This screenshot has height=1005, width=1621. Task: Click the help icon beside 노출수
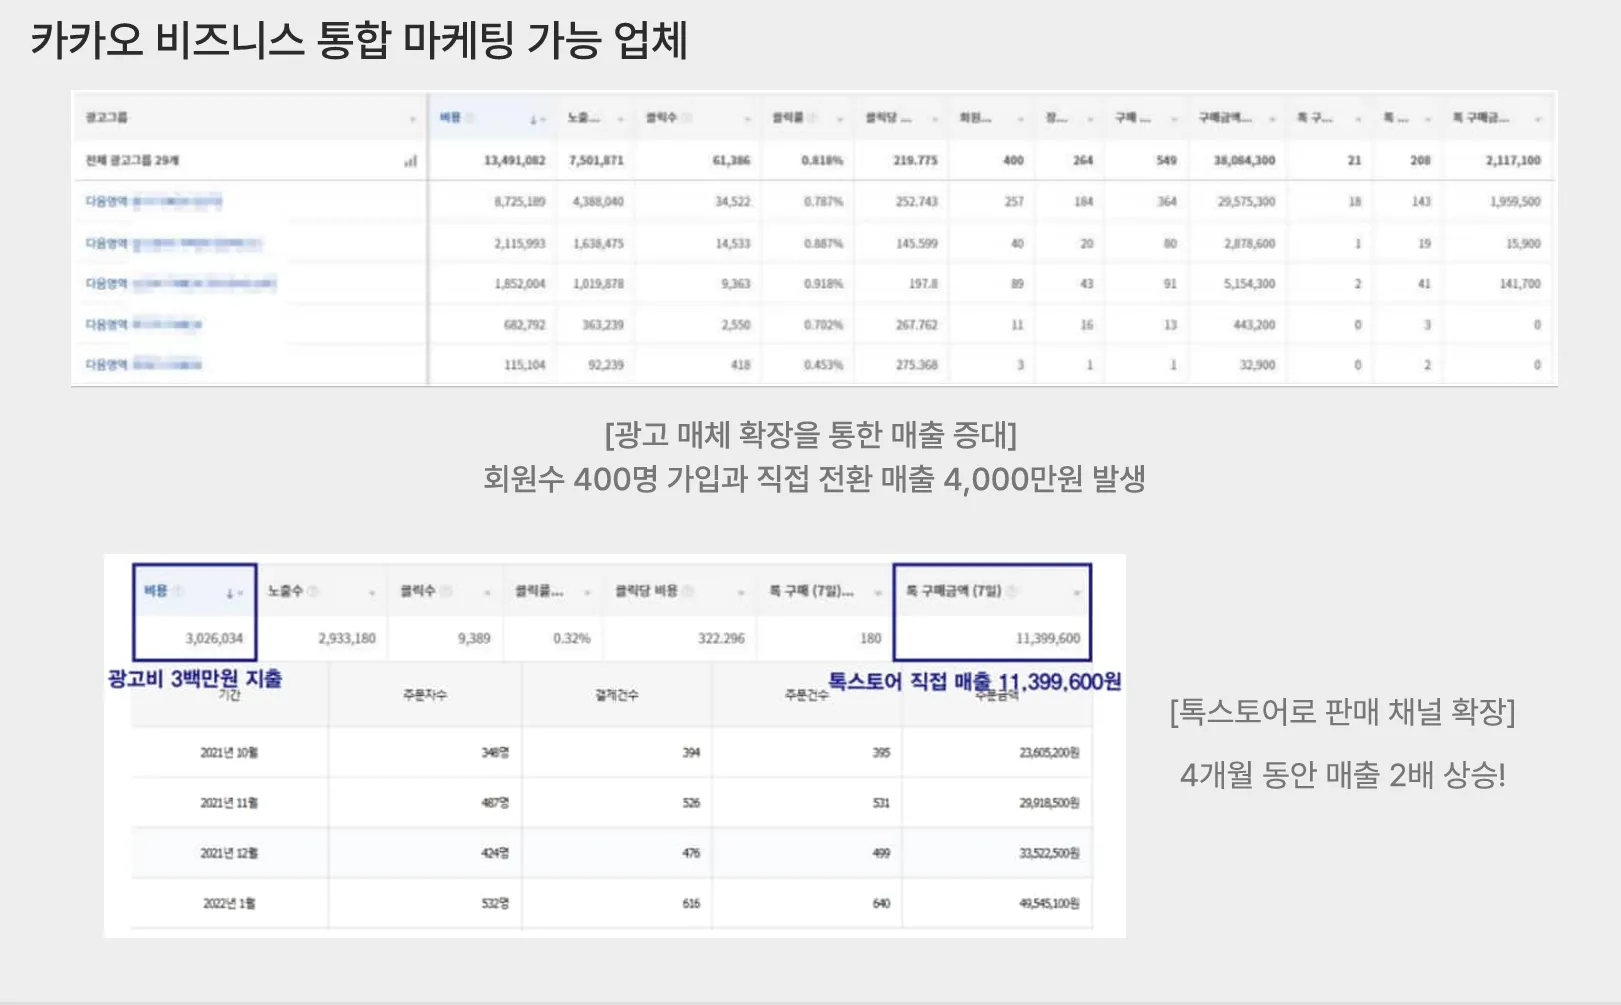pyautogui.click(x=313, y=591)
